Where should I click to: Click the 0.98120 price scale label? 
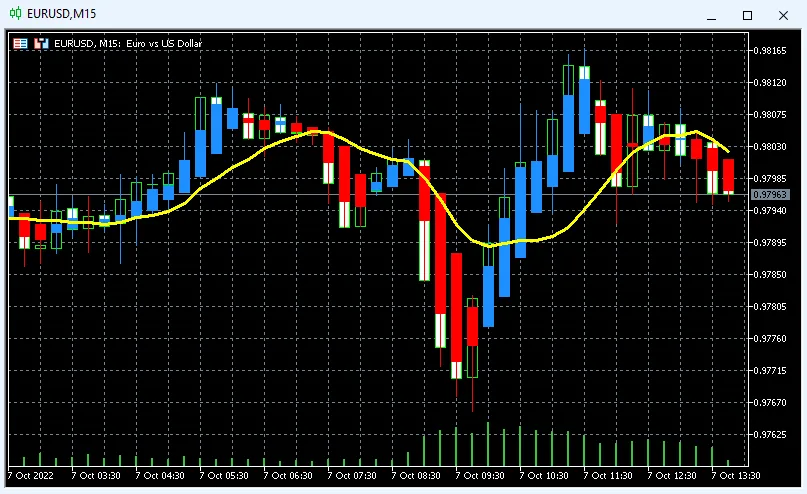tap(770, 82)
